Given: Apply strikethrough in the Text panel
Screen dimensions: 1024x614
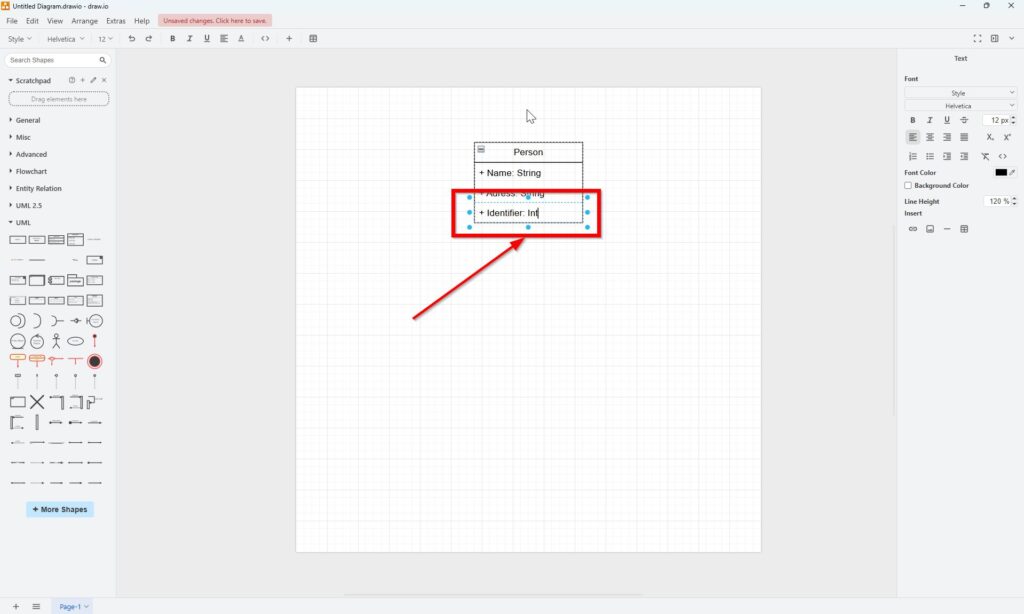Looking at the screenshot, I should (964, 120).
